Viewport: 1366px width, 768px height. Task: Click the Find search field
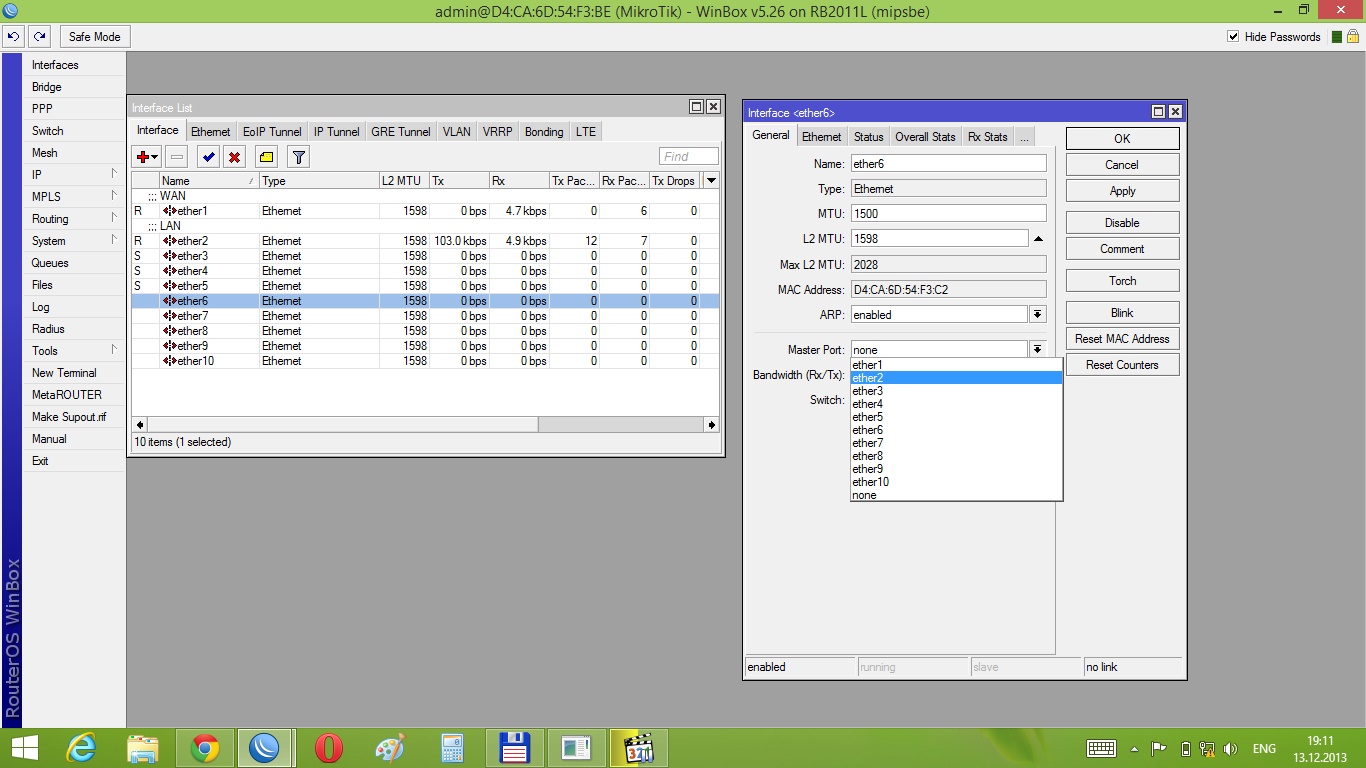point(688,156)
